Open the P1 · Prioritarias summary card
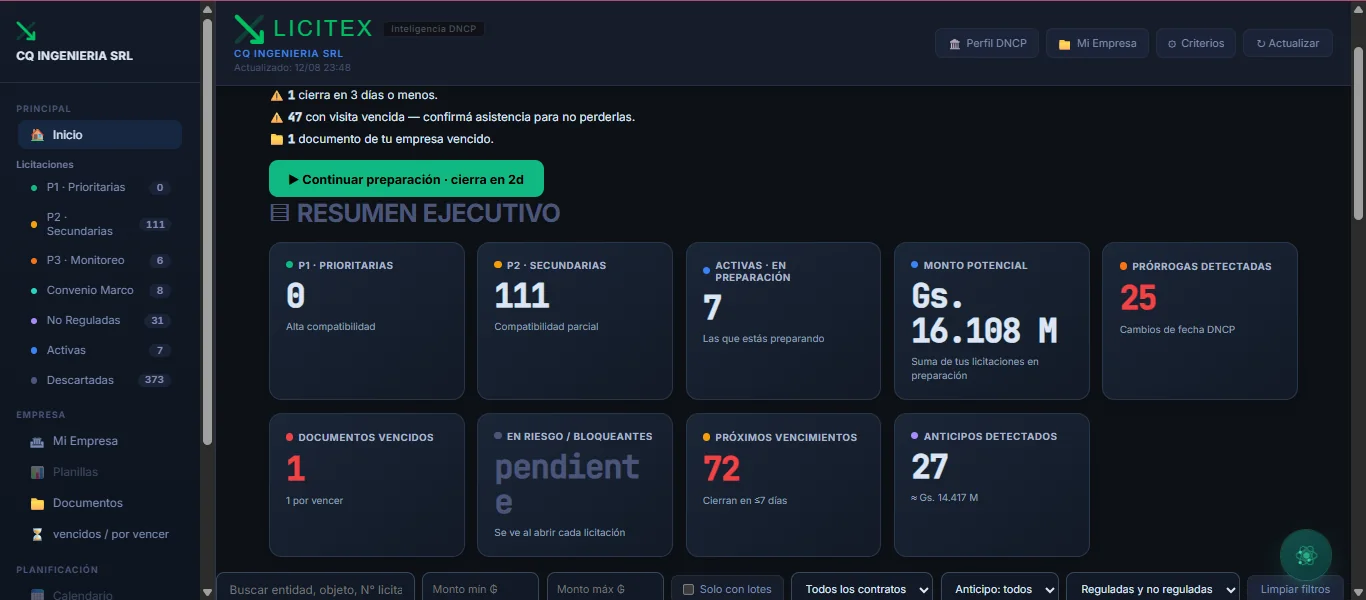 (367, 321)
